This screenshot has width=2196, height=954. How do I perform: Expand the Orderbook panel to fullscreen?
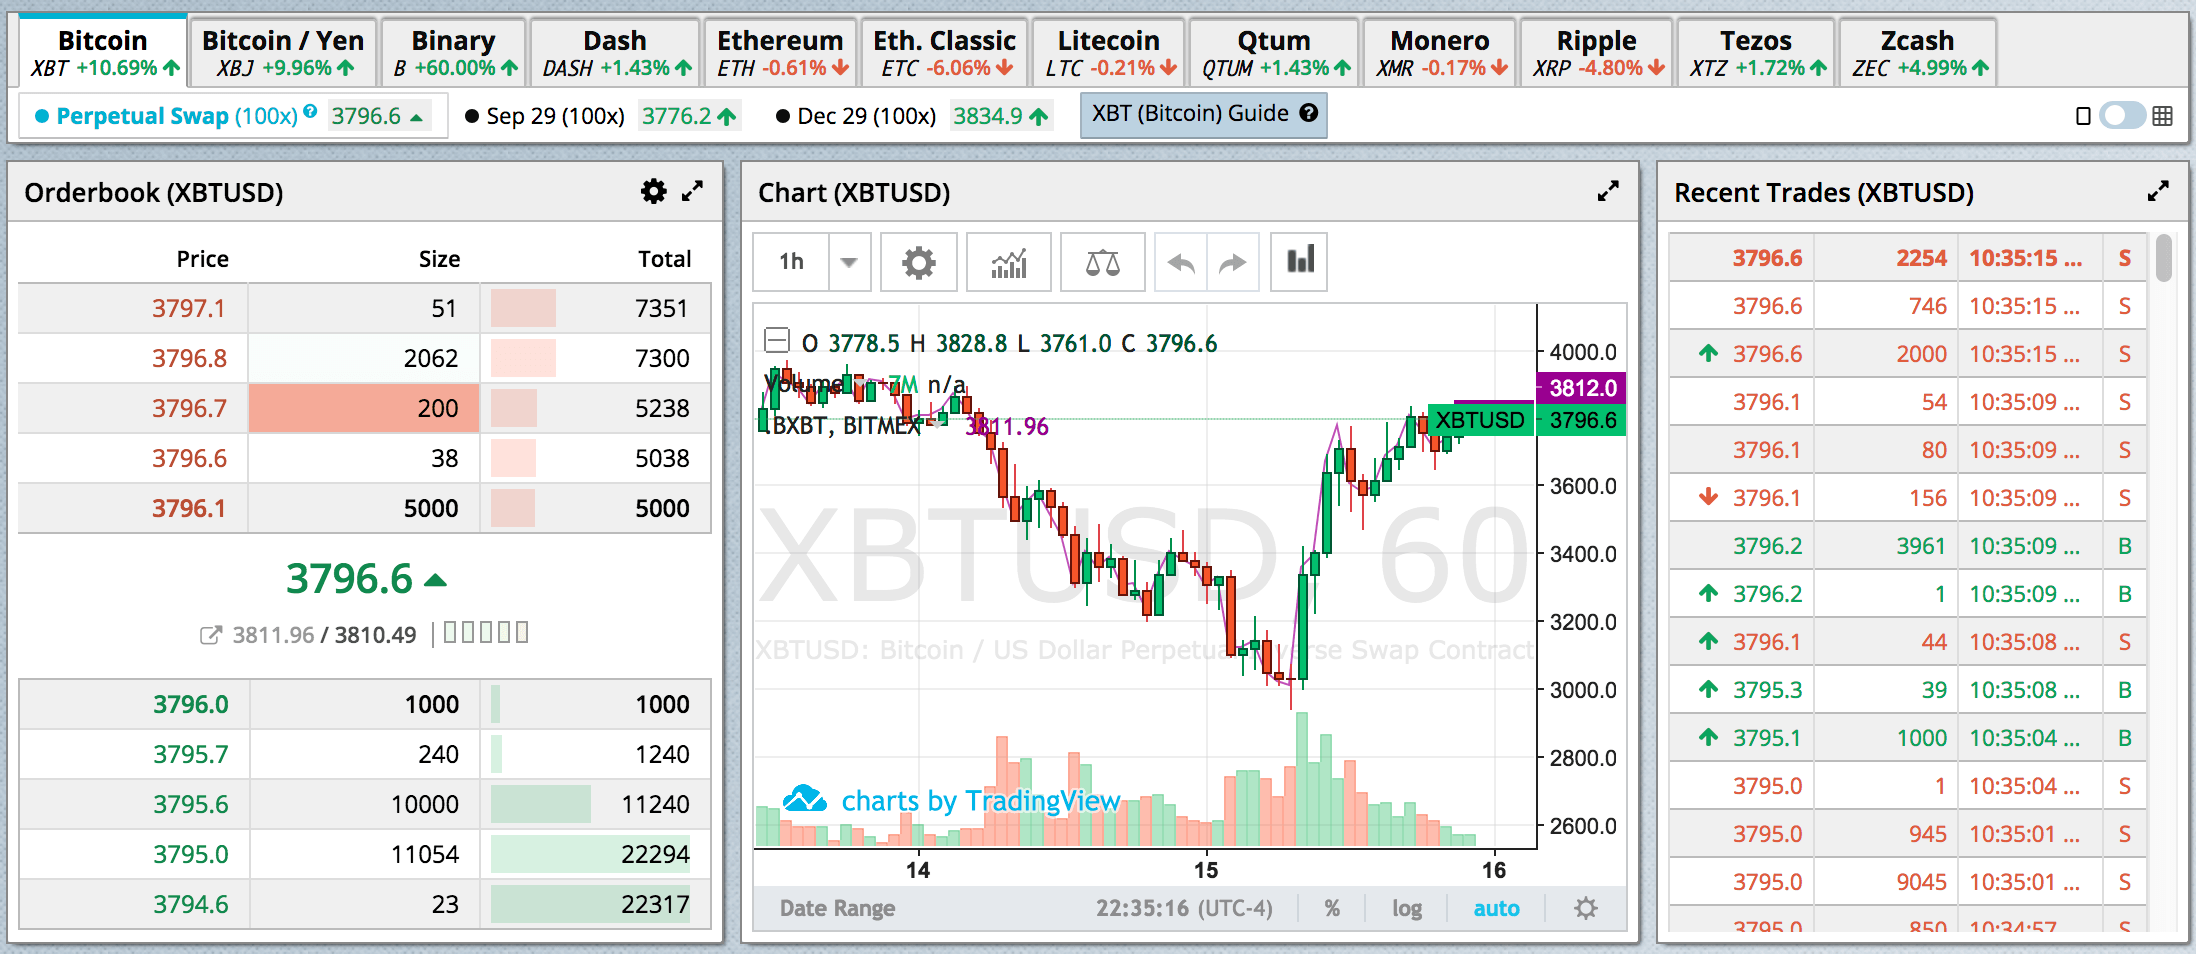(692, 191)
